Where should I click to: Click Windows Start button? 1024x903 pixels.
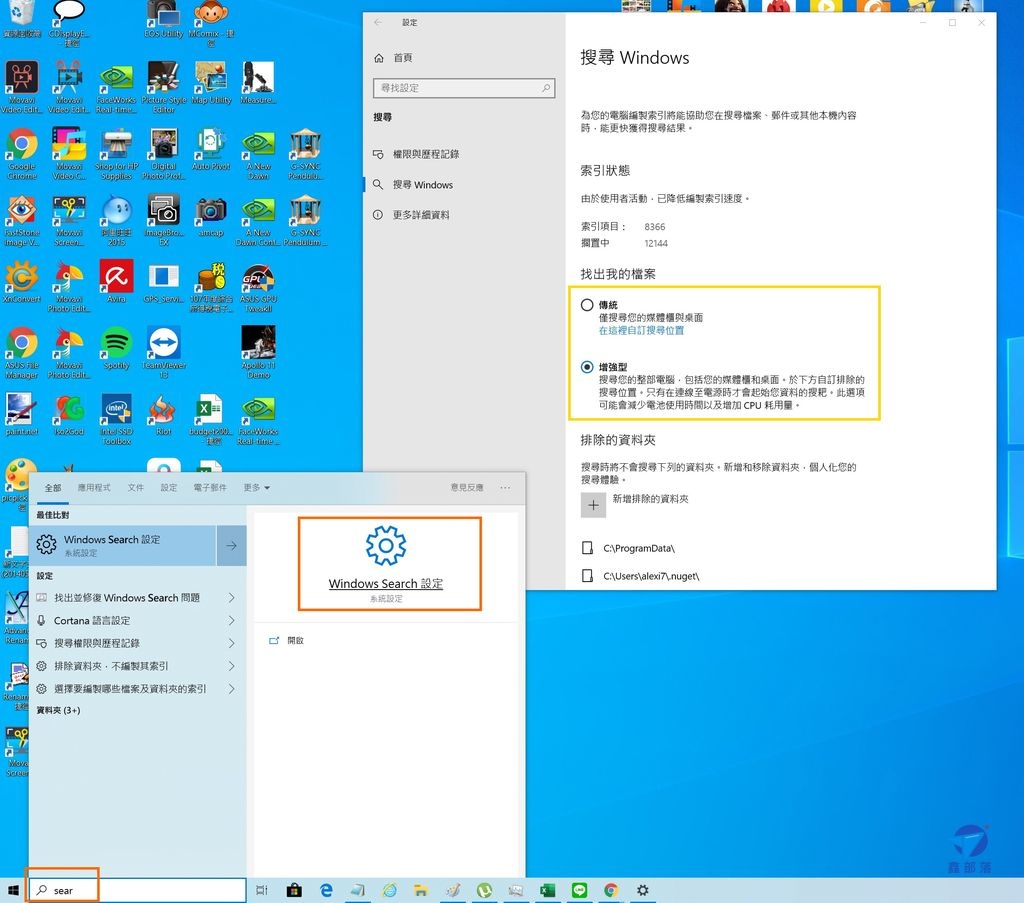[13, 890]
